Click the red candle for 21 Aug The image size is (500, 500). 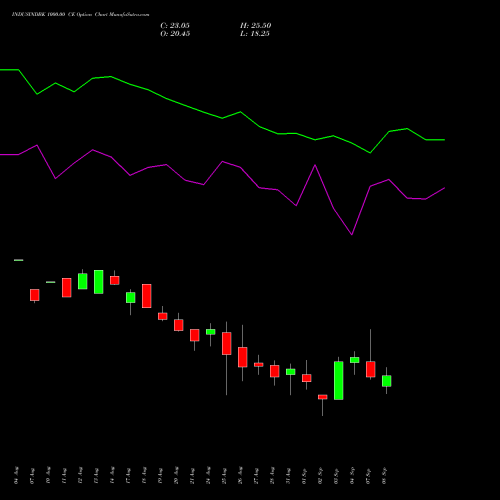(x=195, y=335)
